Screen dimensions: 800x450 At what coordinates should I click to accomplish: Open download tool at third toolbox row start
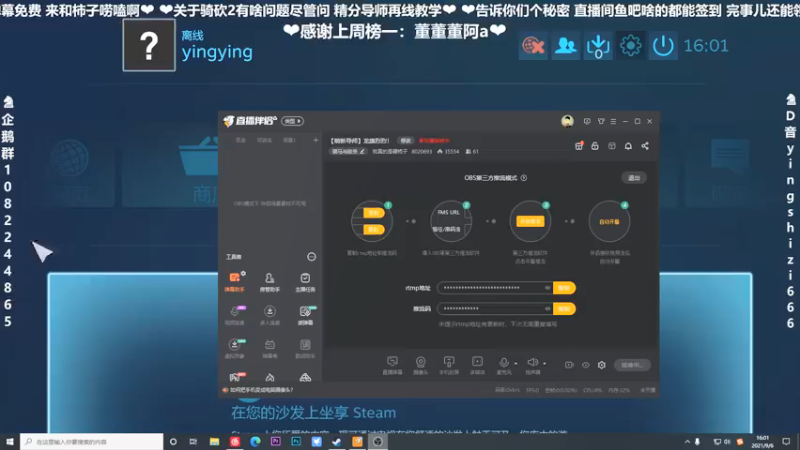coord(235,348)
